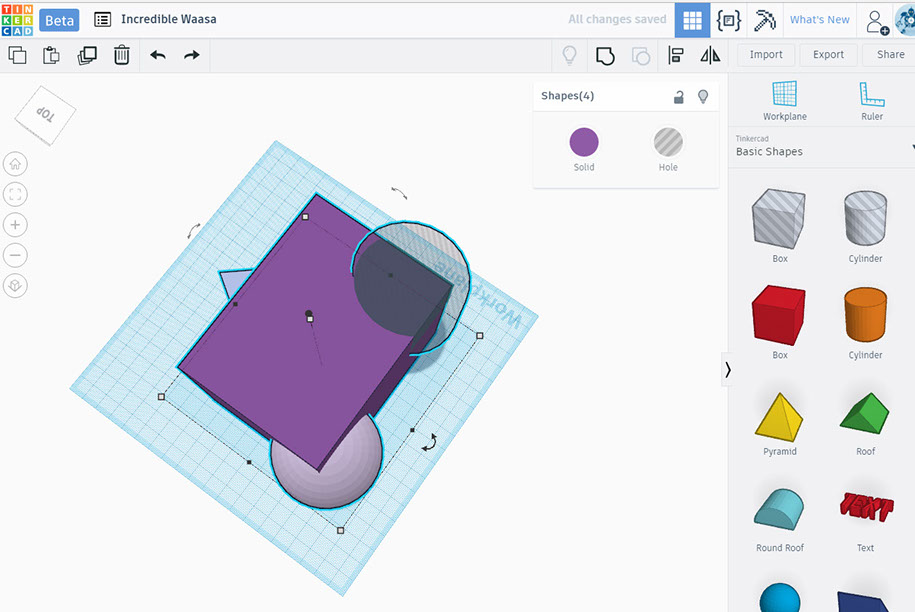Undo the last action
Screen dimensions: 915x612
tap(158, 55)
